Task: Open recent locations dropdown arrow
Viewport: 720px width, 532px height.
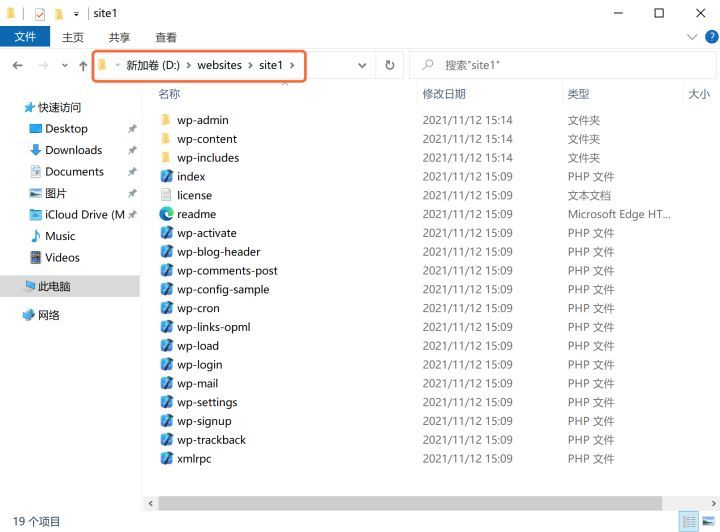Action: (x=65, y=65)
